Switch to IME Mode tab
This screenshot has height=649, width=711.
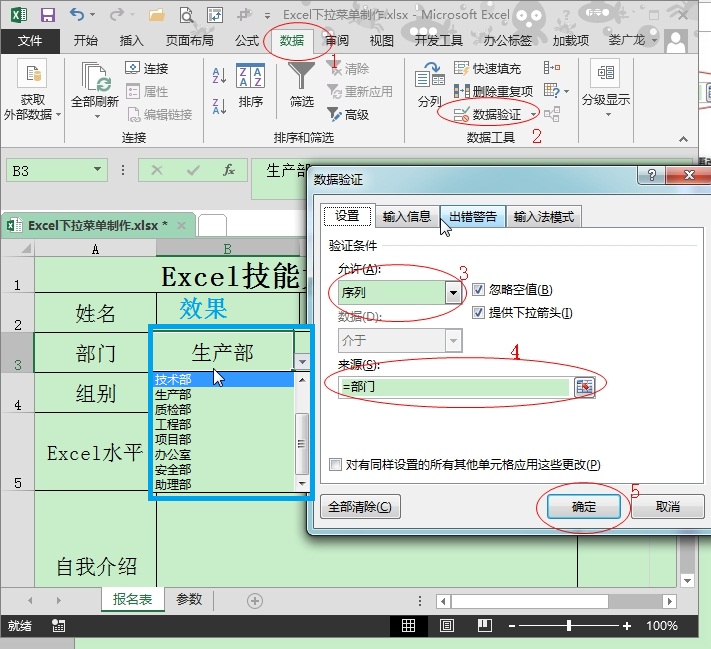(544, 217)
